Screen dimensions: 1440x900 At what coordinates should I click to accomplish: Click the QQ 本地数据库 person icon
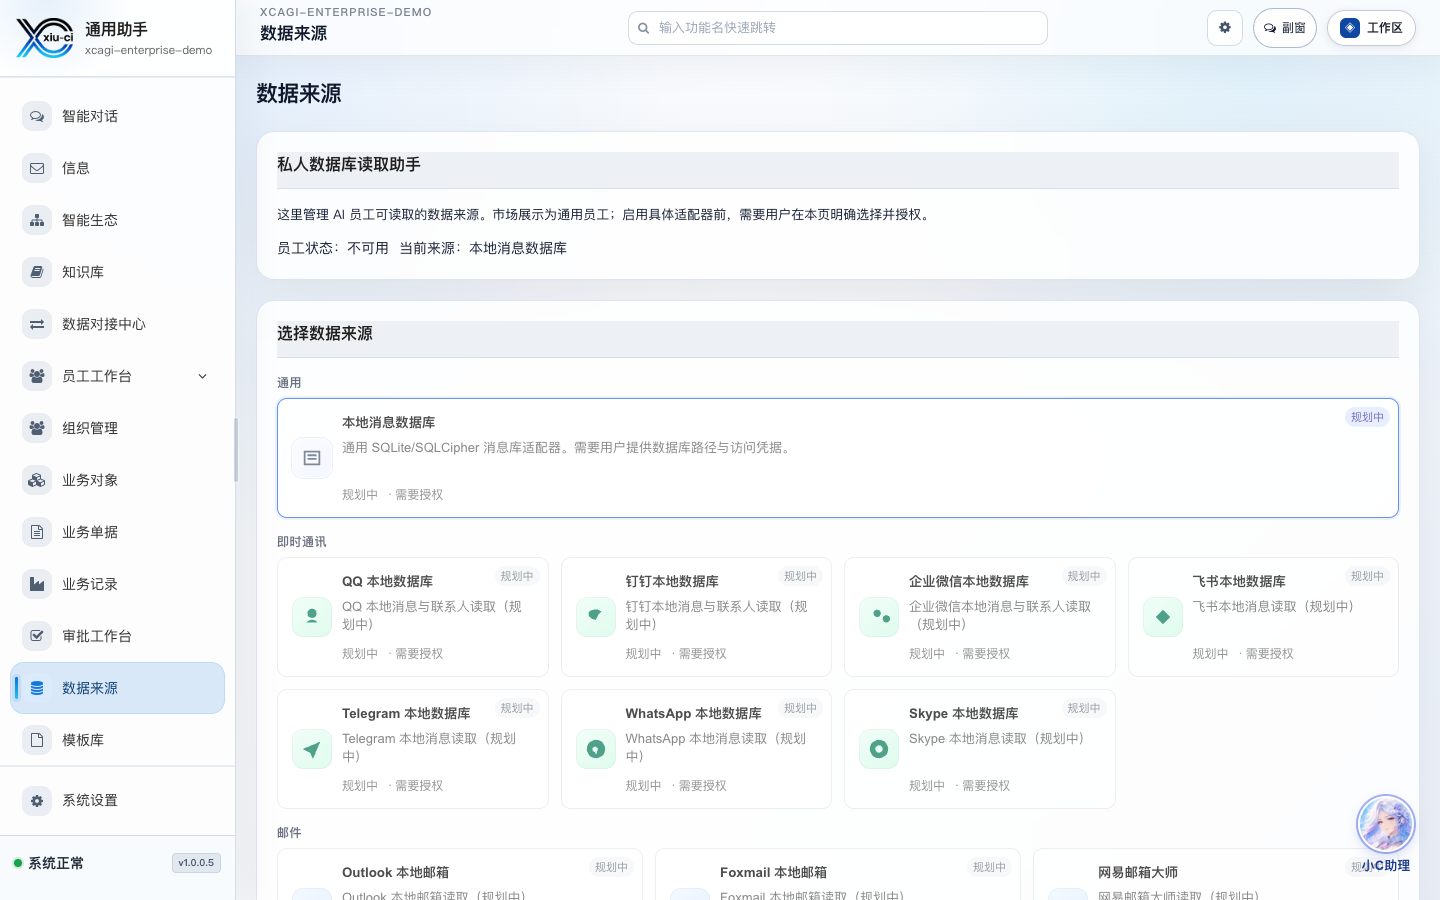pyautogui.click(x=312, y=617)
